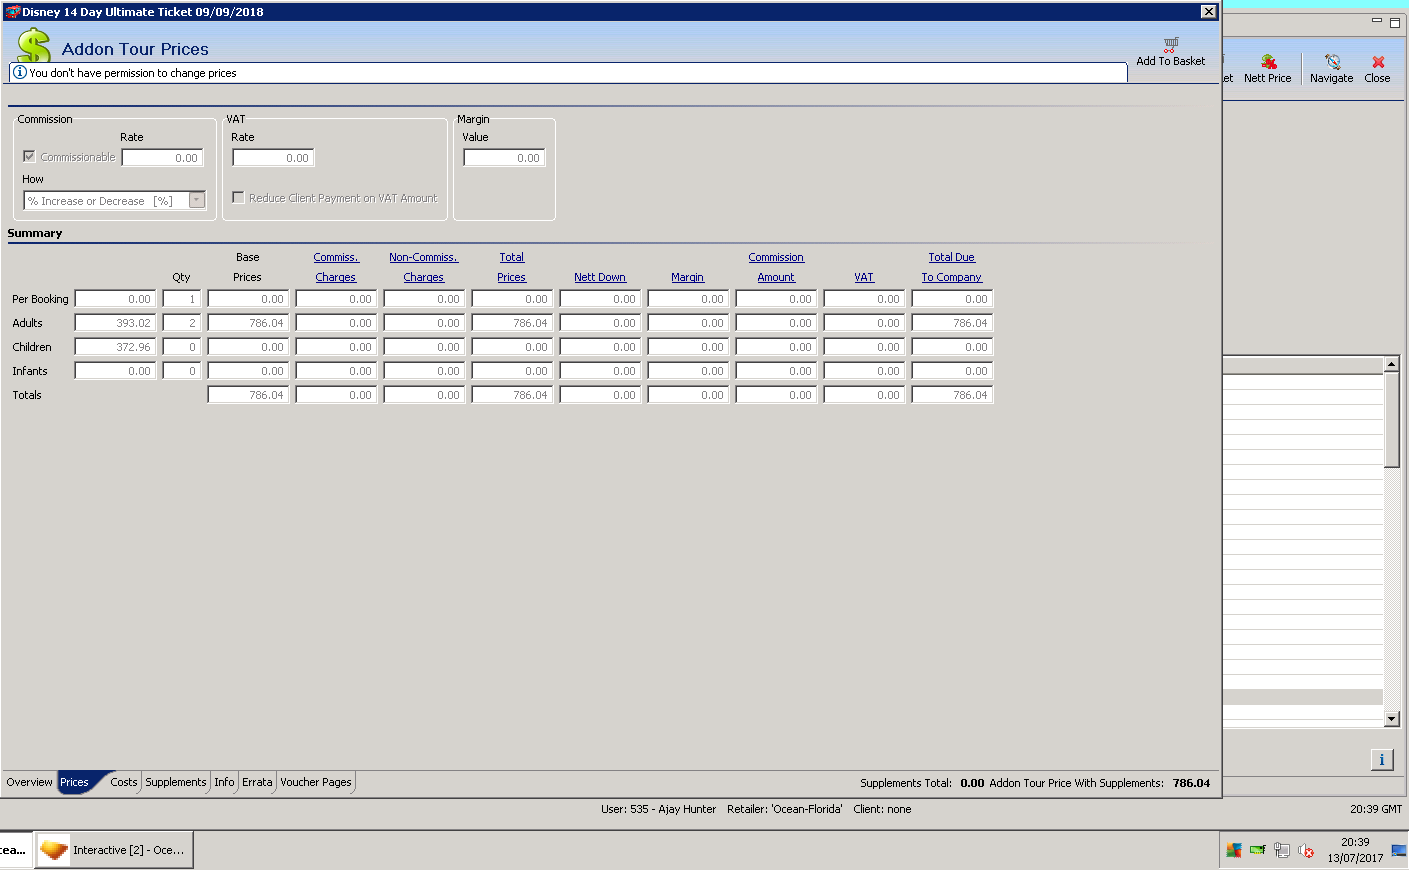Click the network icon in system tray
This screenshot has width=1409, height=870.
[x=1282, y=850]
